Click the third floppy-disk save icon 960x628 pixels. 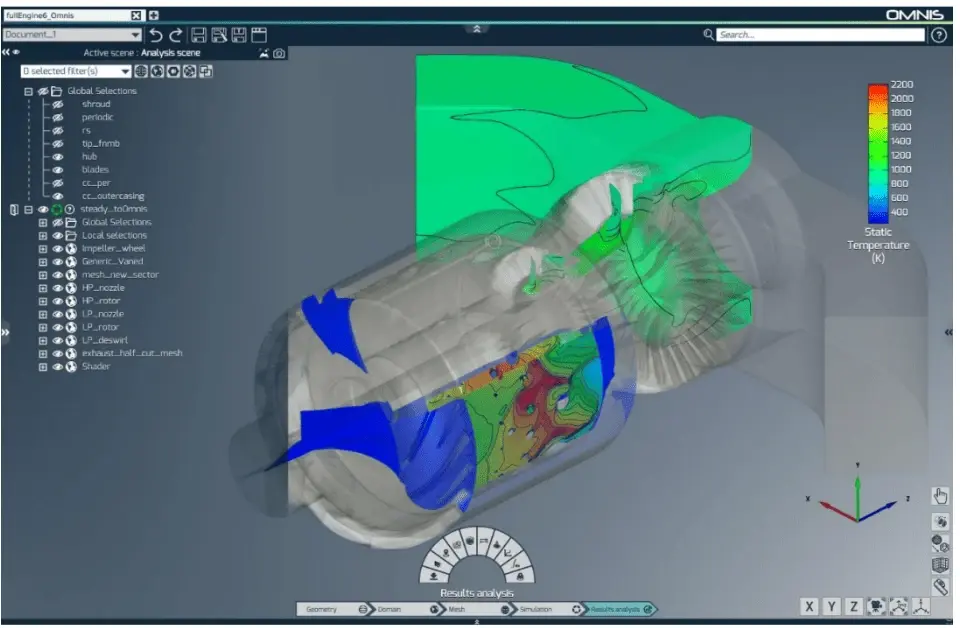click(239, 35)
